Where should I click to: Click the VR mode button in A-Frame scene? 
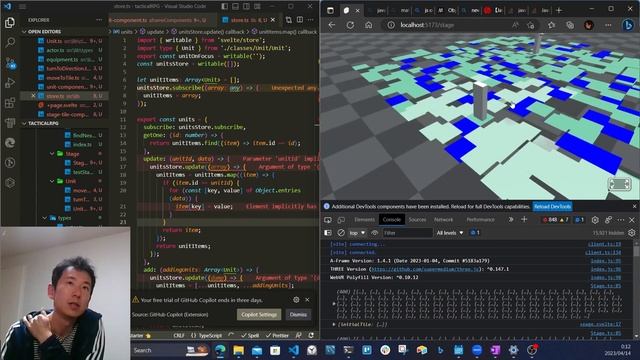pyautogui.click(x=620, y=184)
